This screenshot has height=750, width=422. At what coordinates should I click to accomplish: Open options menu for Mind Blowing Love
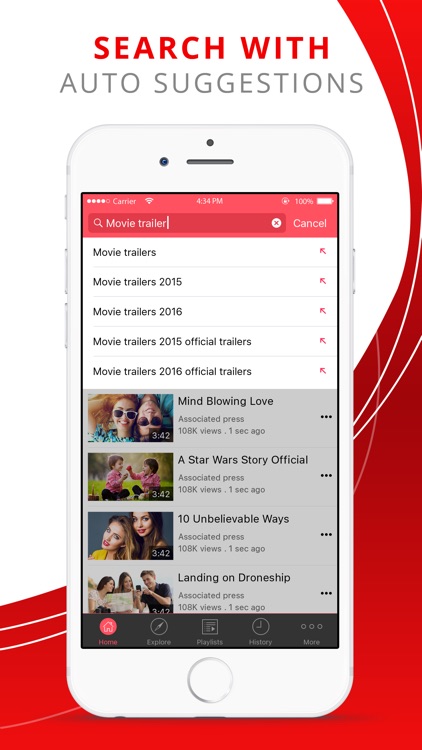point(326,417)
